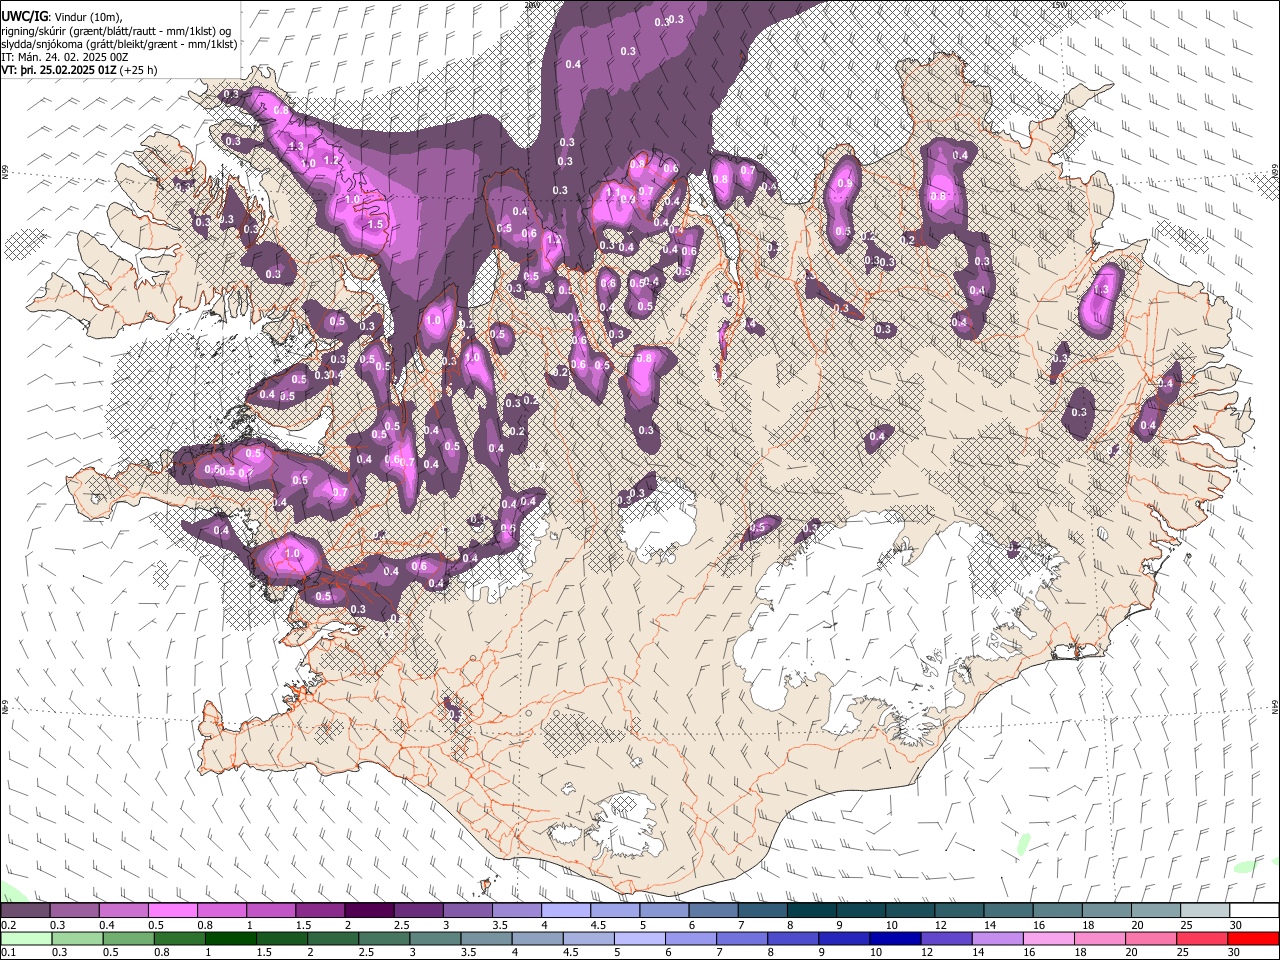1280x960 pixels.
Task: Select snow legend swatch between 4 and 4.5
Action: click(565, 911)
